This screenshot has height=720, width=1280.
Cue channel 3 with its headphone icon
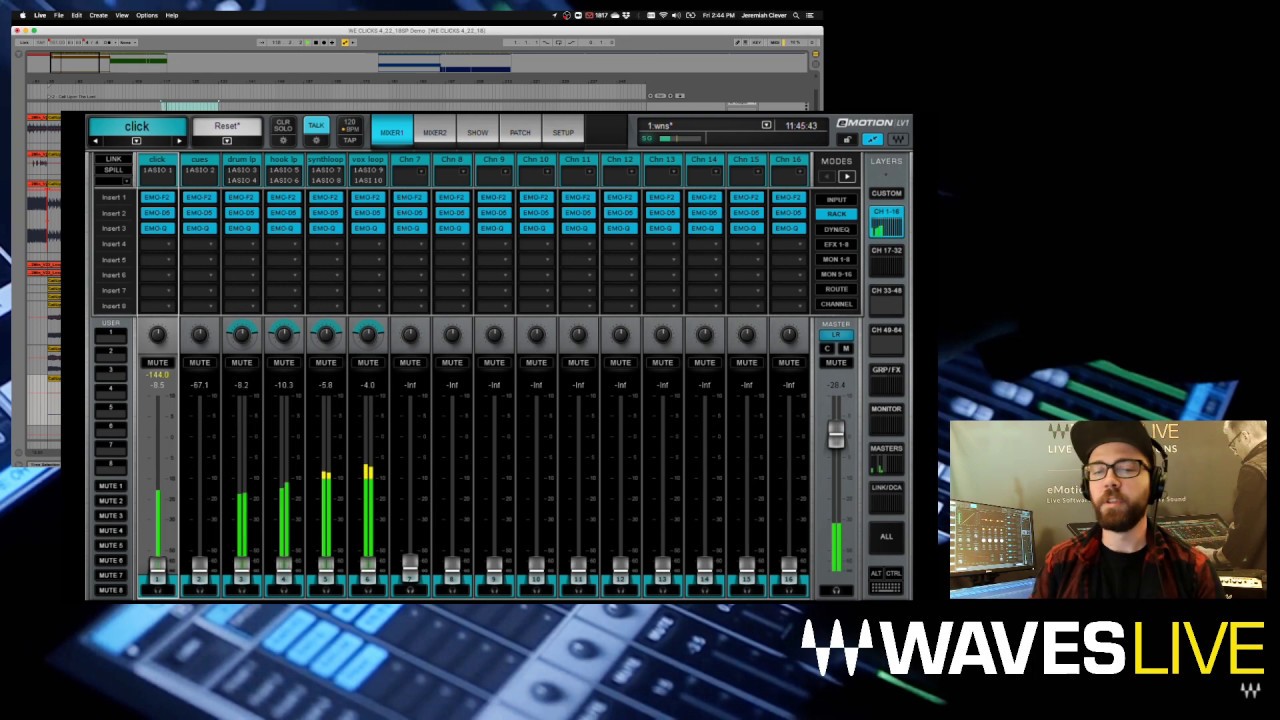[241, 591]
